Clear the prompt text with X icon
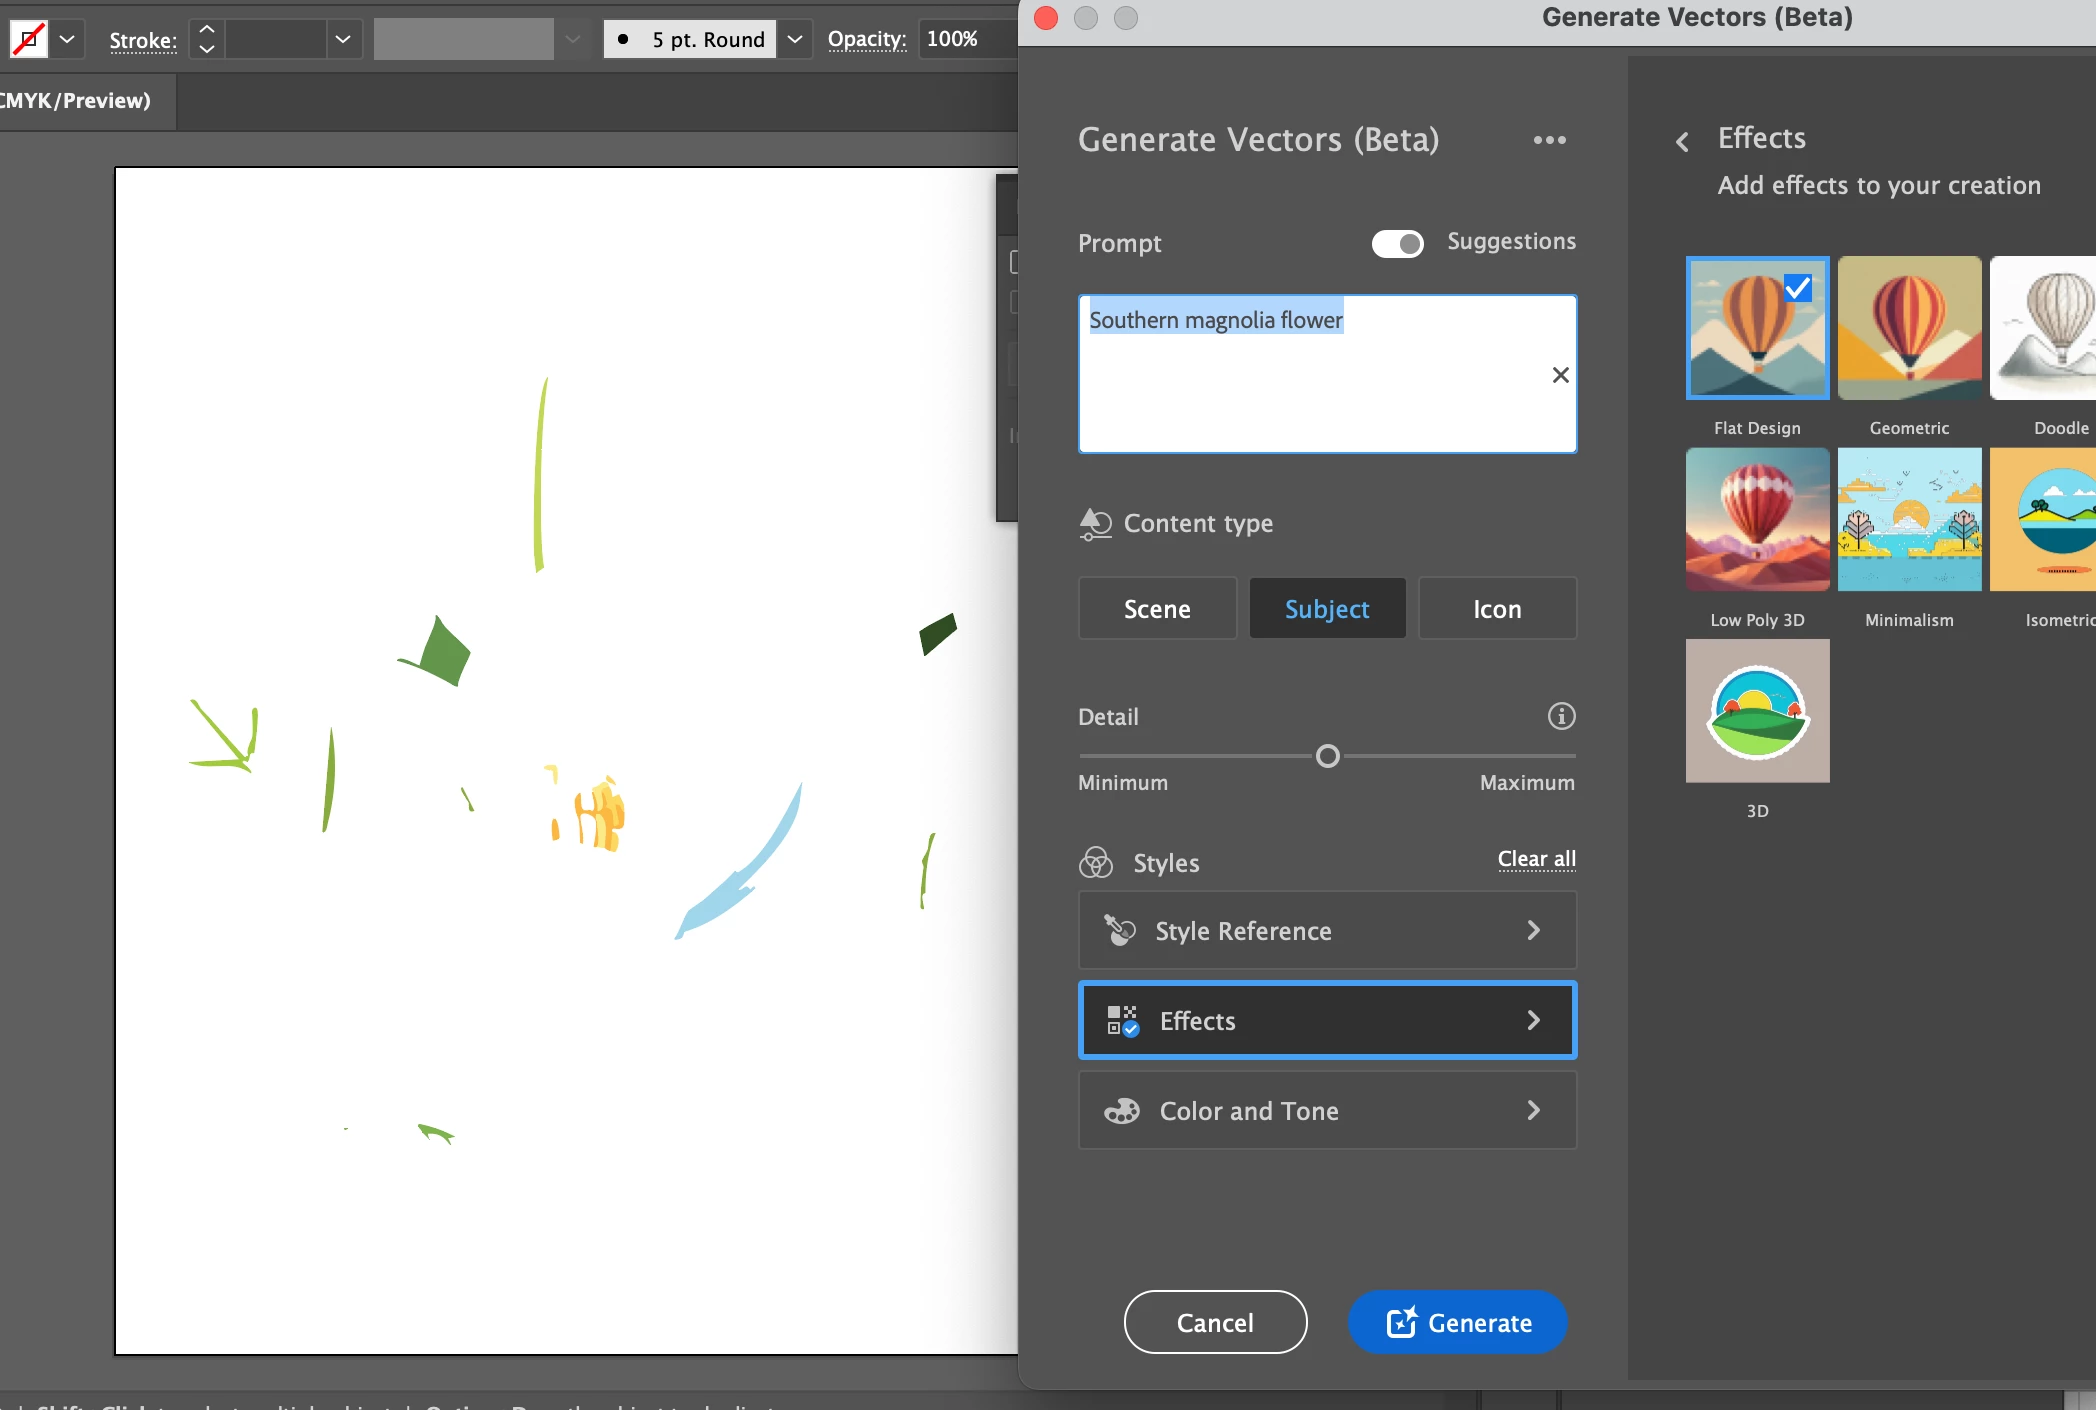The height and width of the screenshot is (1410, 2096). click(x=1560, y=375)
